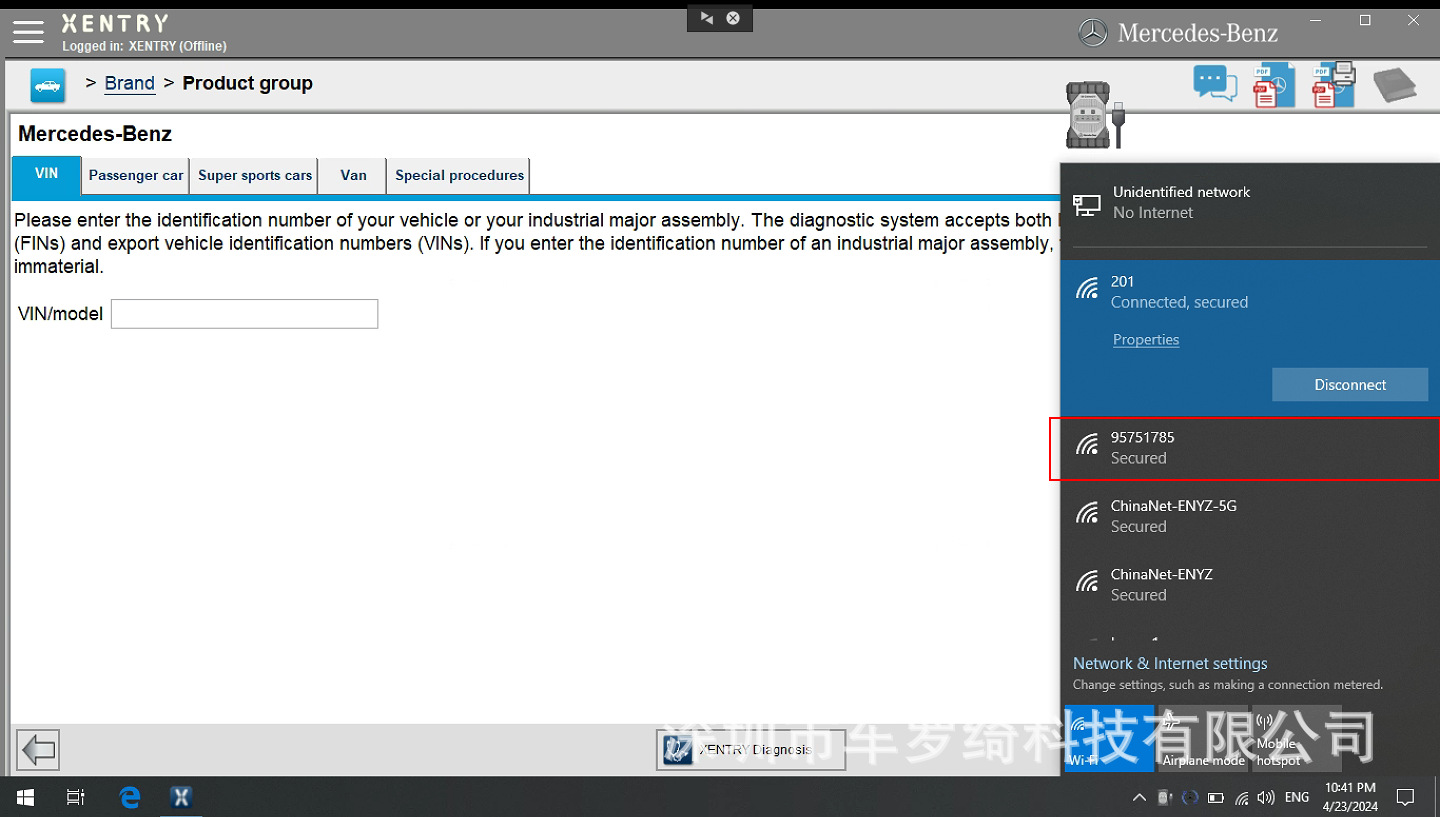Open the PDF document icon without printer
Screen dimensions: 1440x817
pos(1274,85)
